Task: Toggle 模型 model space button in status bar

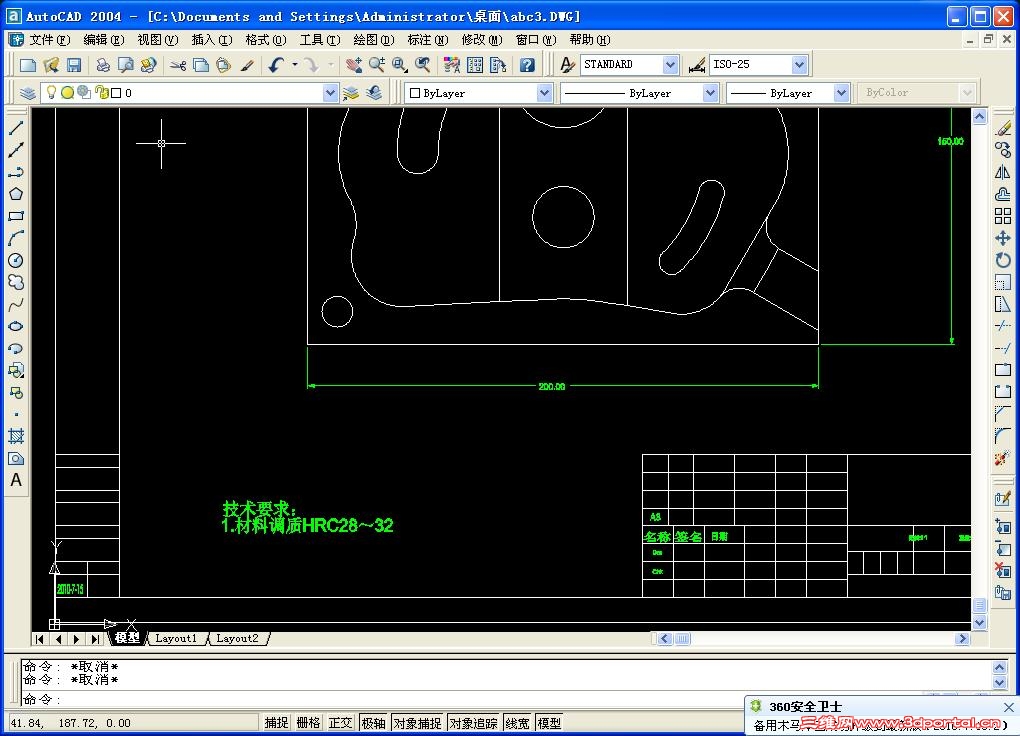Action: click(549, 723)
